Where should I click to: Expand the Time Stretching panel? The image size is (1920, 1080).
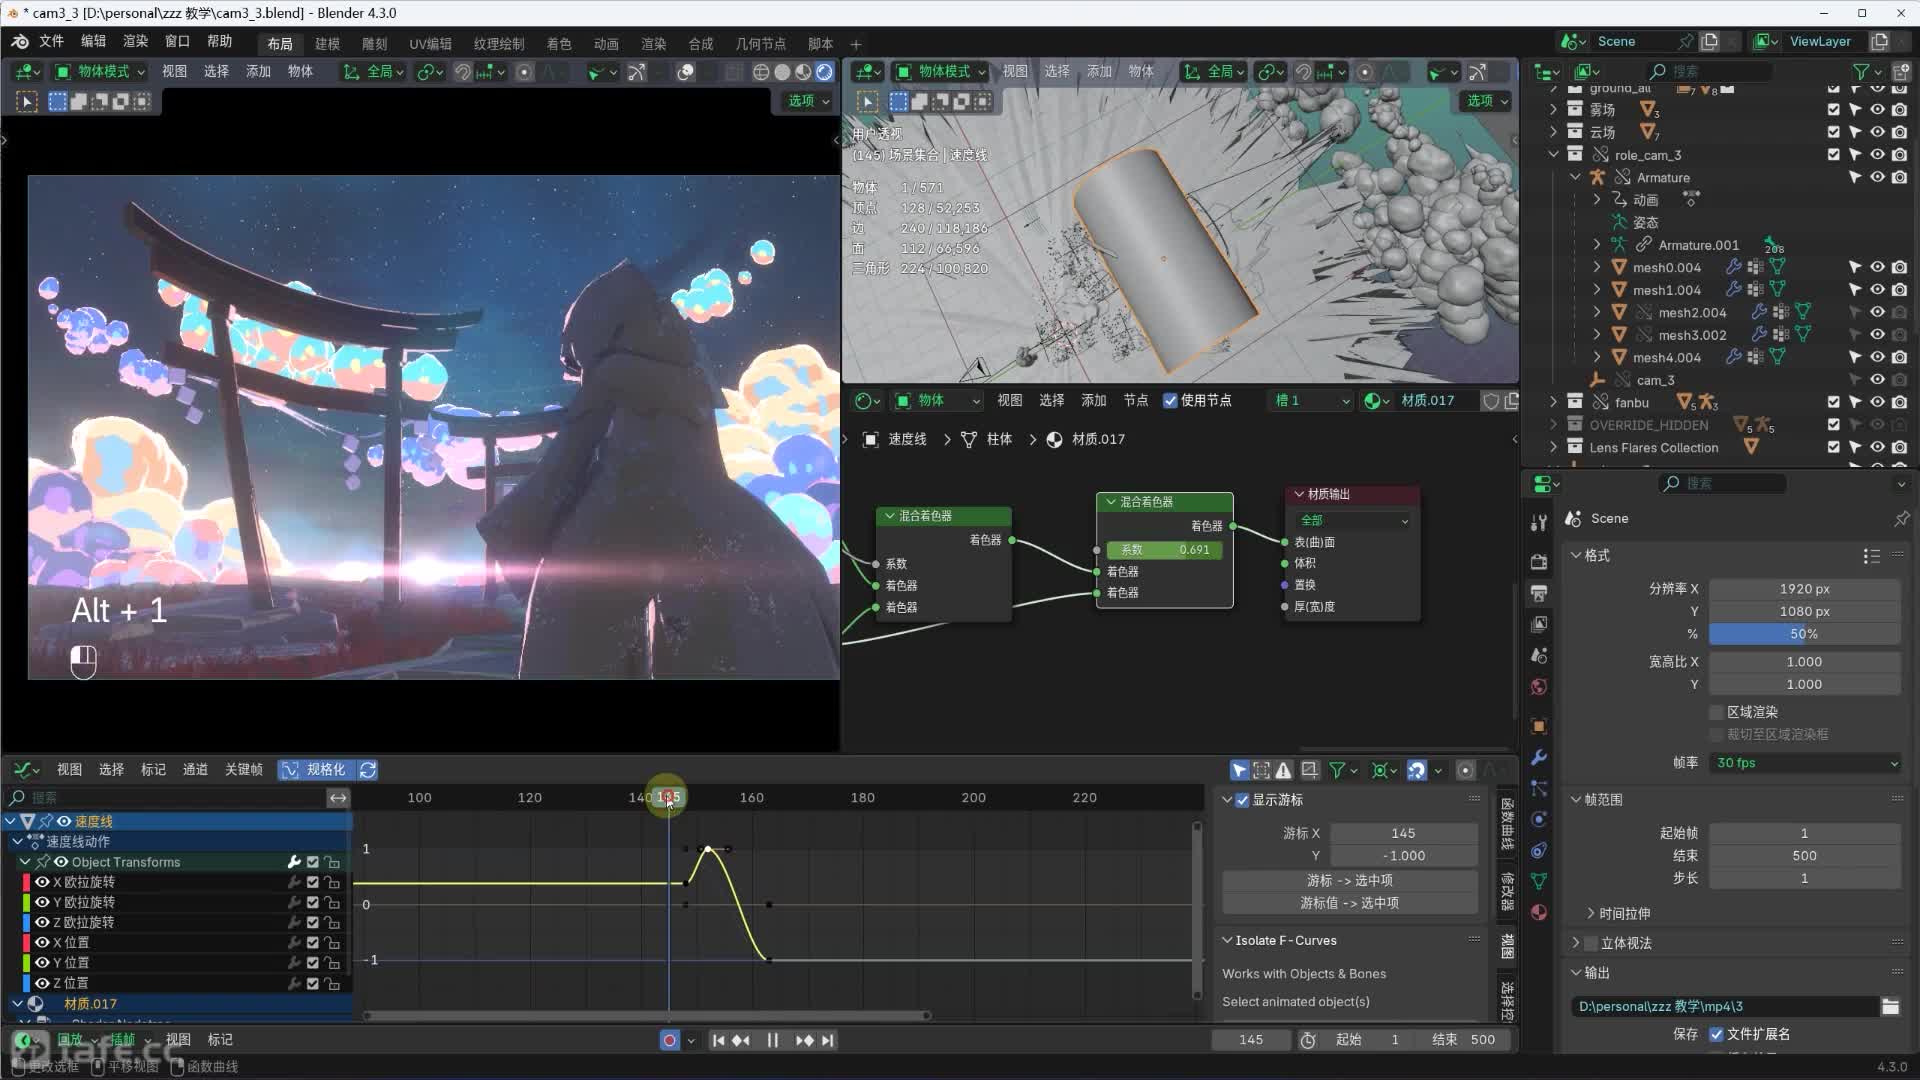tap(1623, 913)
